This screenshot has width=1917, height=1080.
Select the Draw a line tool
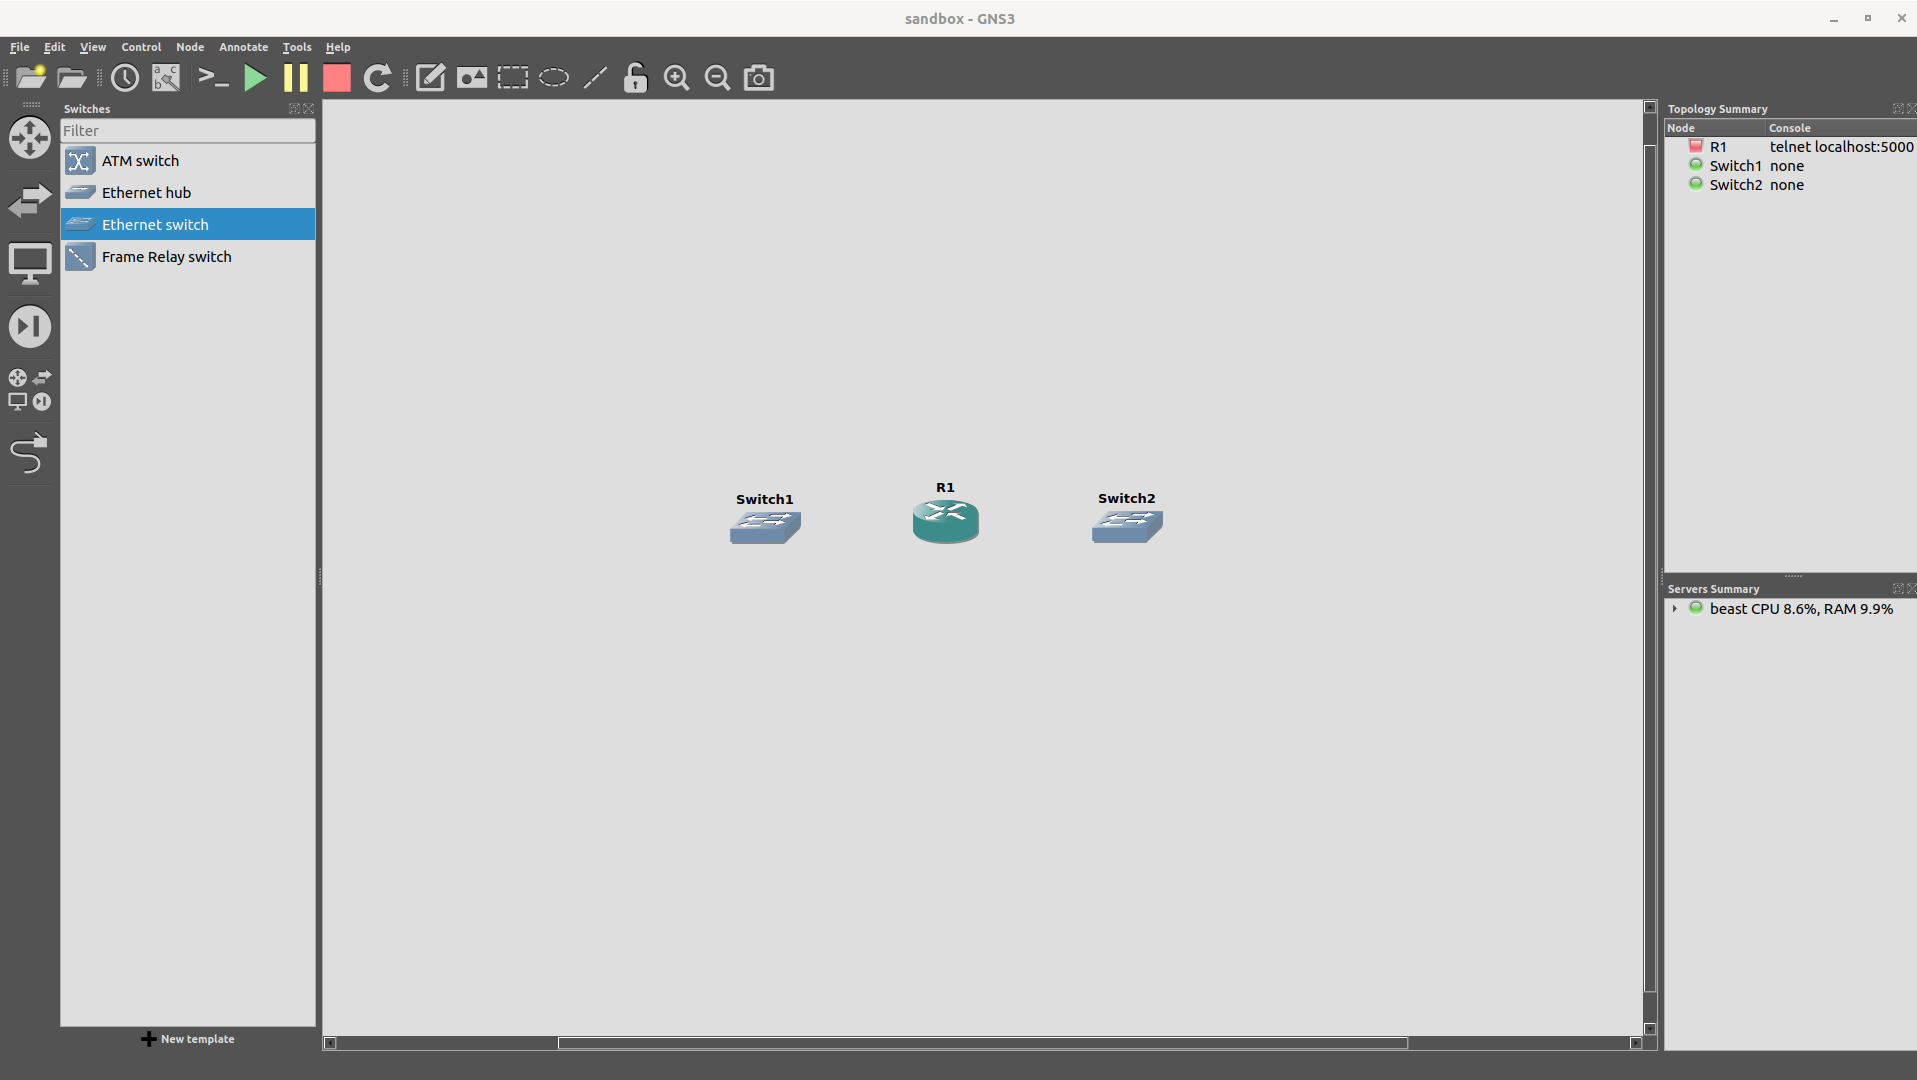pos(595,78)
